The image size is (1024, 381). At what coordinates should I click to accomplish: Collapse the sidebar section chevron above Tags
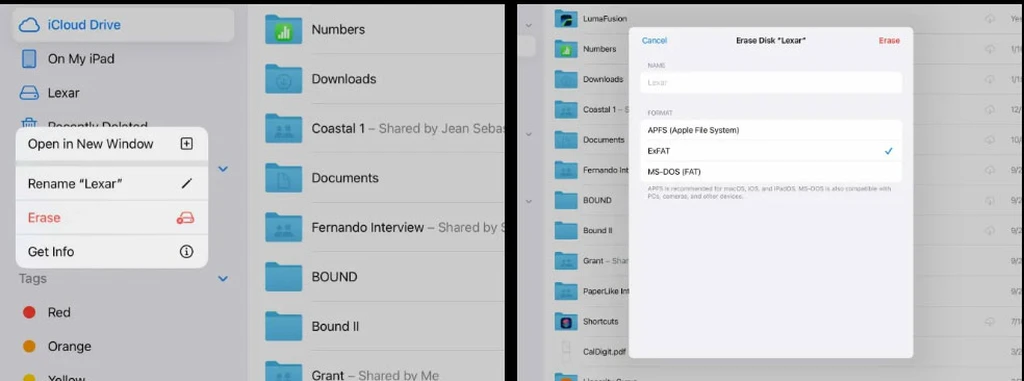click(x=223, y=169)
